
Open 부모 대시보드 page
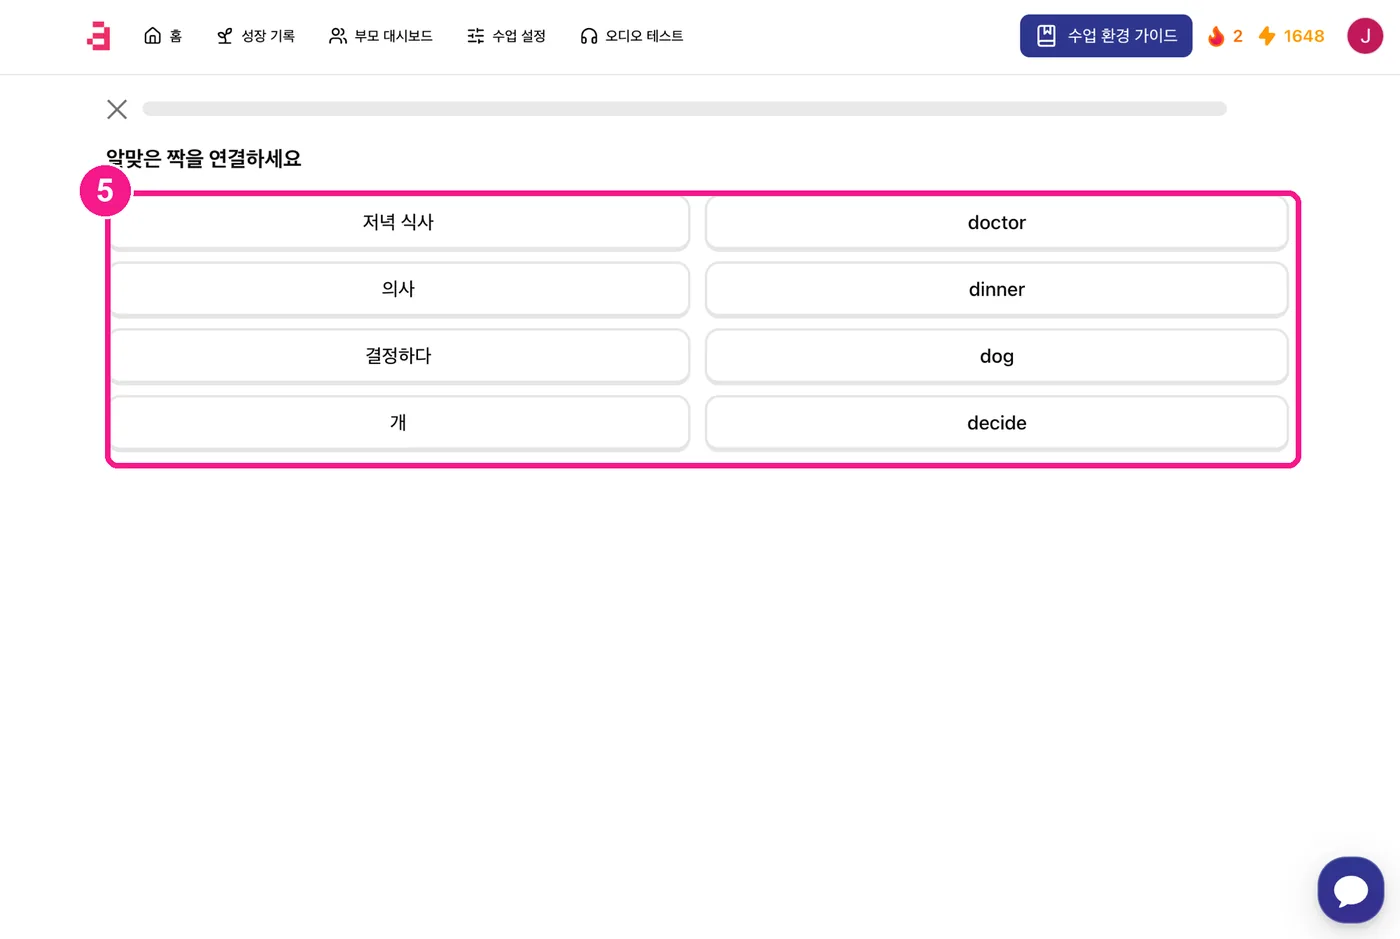pos(381,36)
